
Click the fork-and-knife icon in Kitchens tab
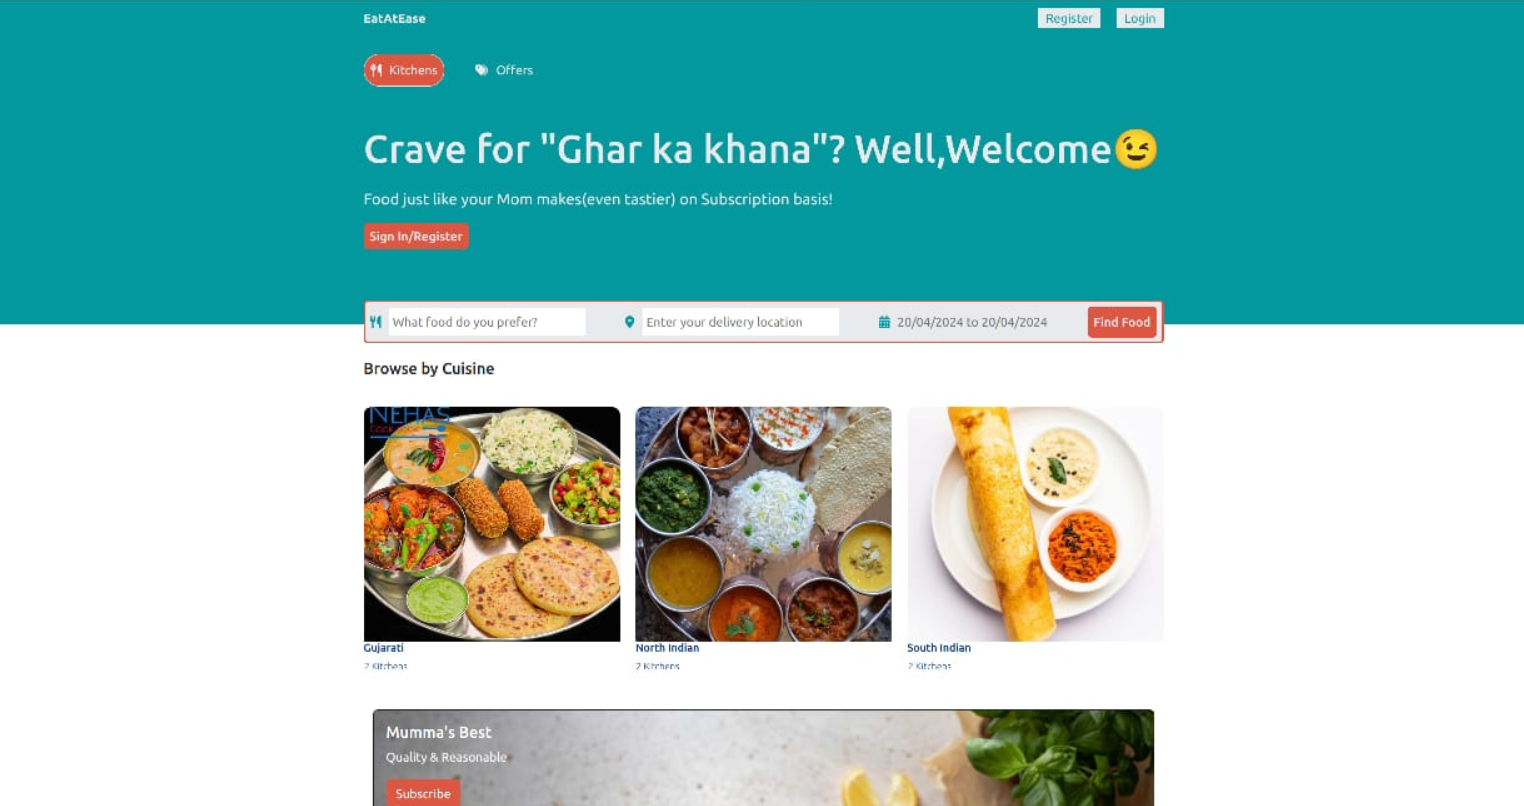(376, 70)
